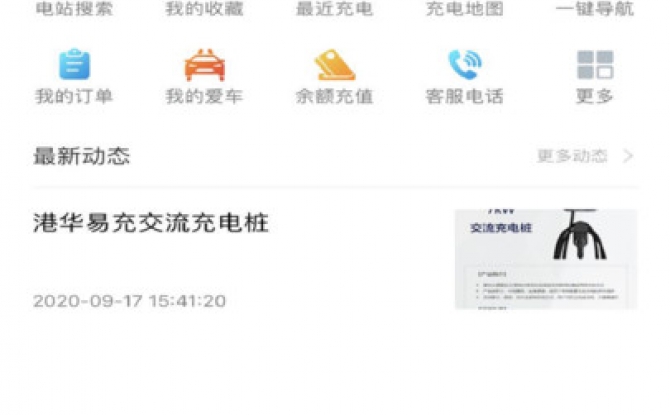Viewport: 670px width, 415px height.
Task: Expand more news with chevron arrow
Action: 628,156
